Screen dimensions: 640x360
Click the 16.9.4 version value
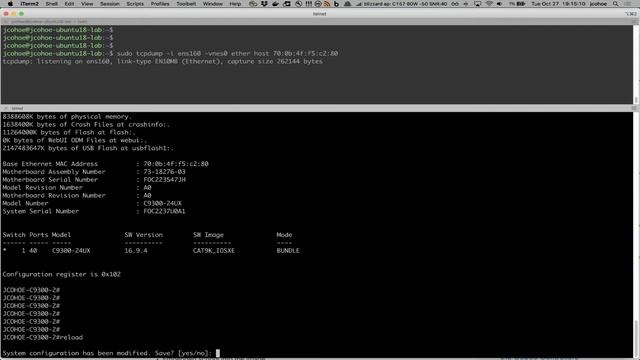(136, 251)
